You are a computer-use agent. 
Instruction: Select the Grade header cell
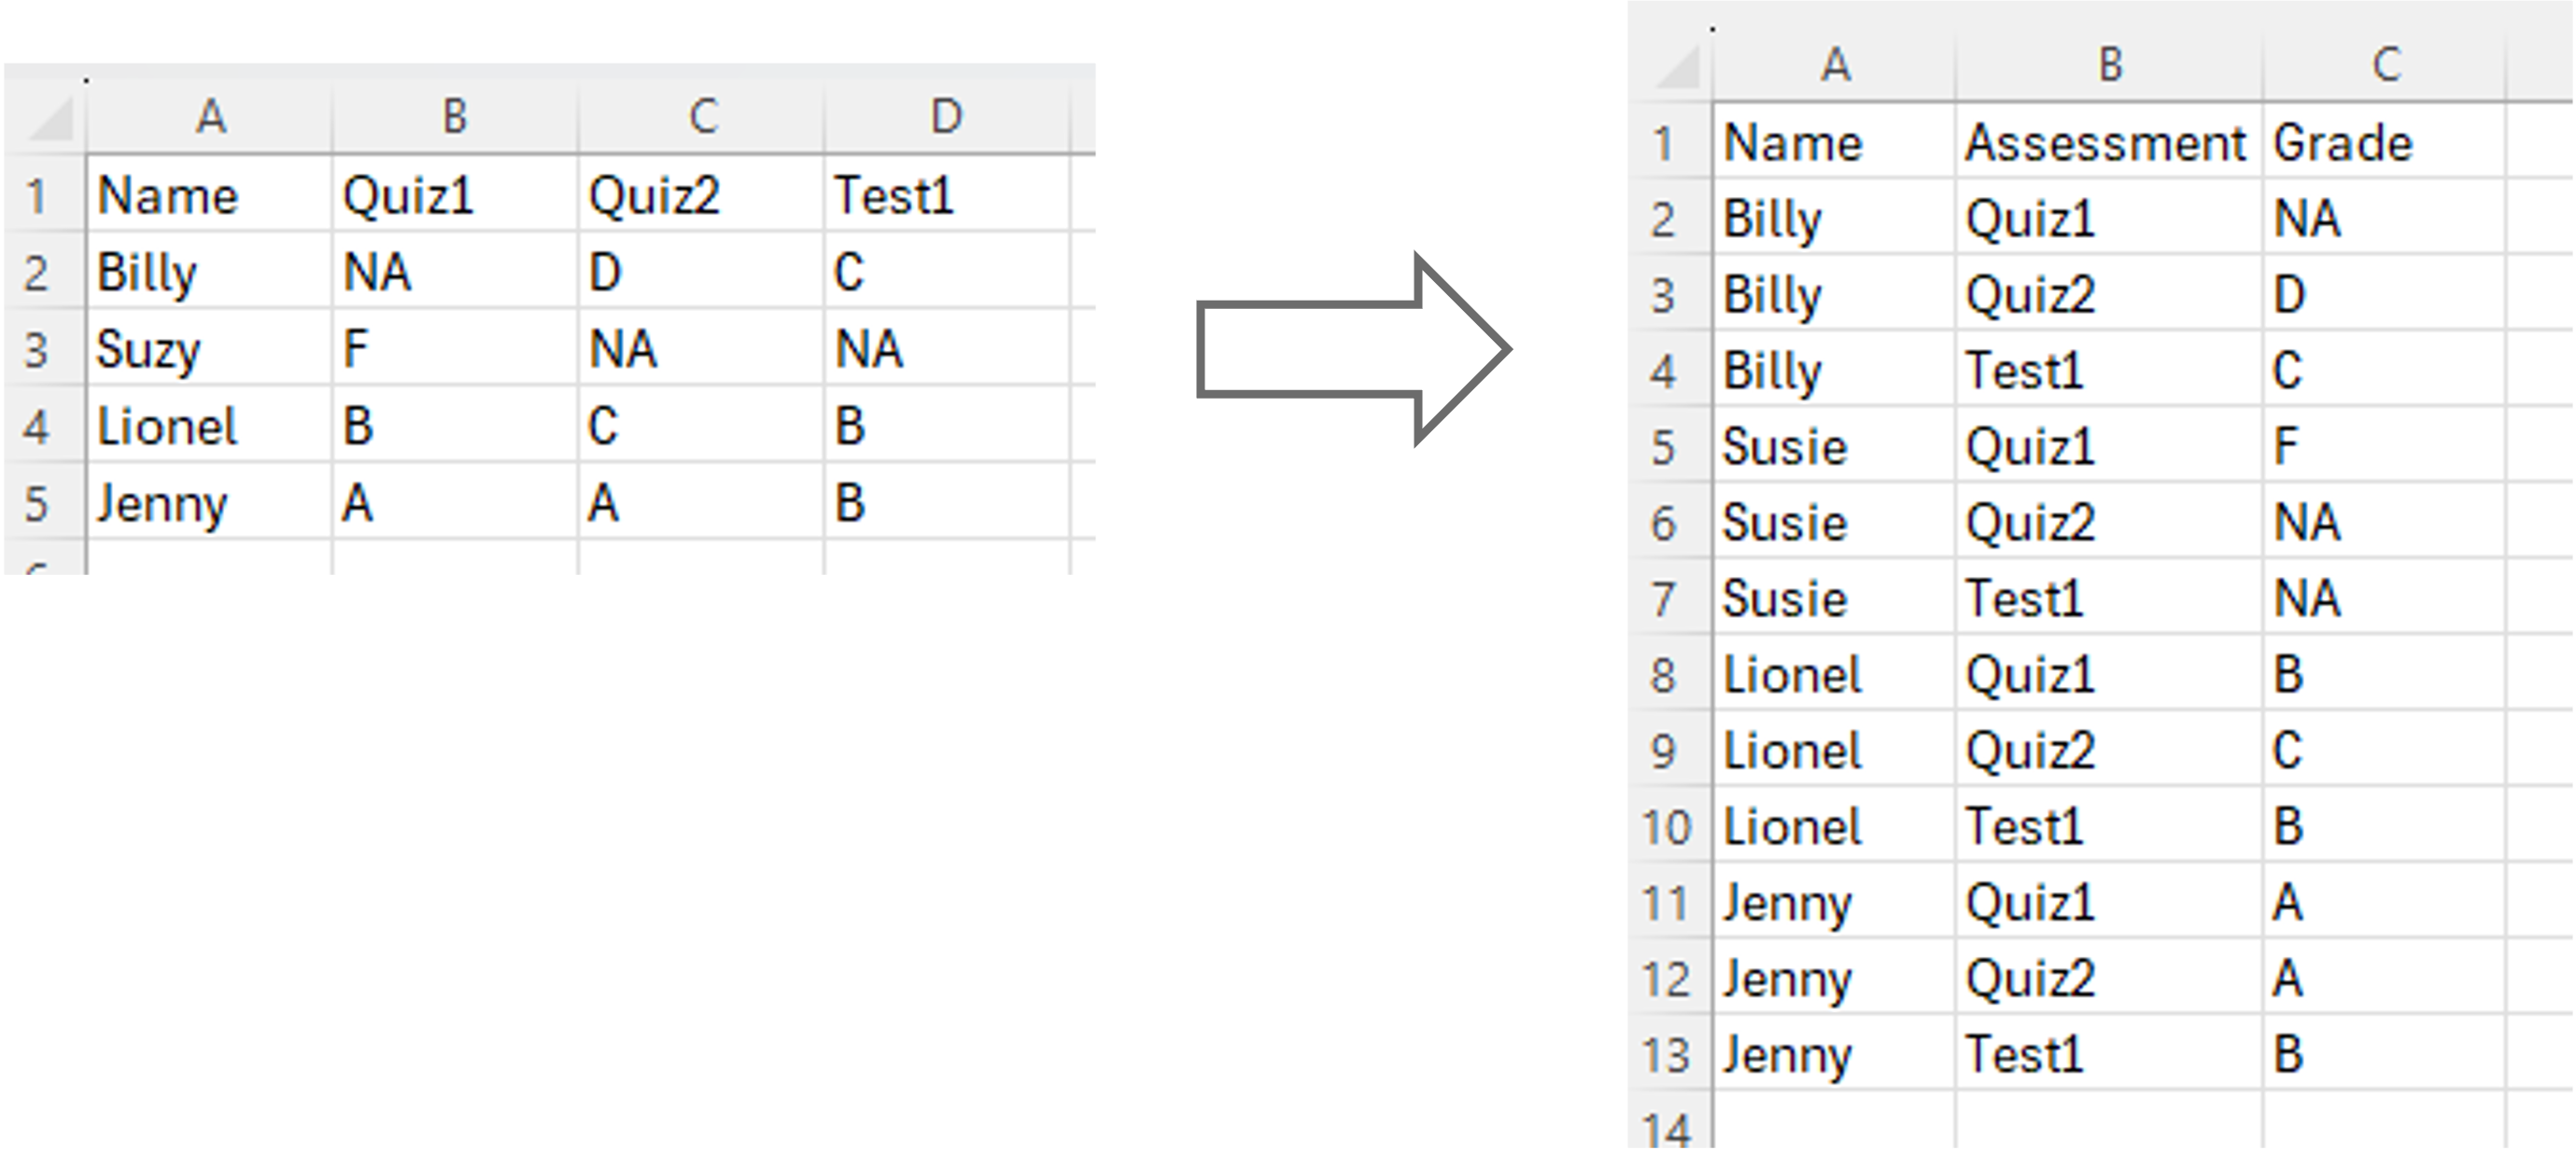coord(2385,143)
